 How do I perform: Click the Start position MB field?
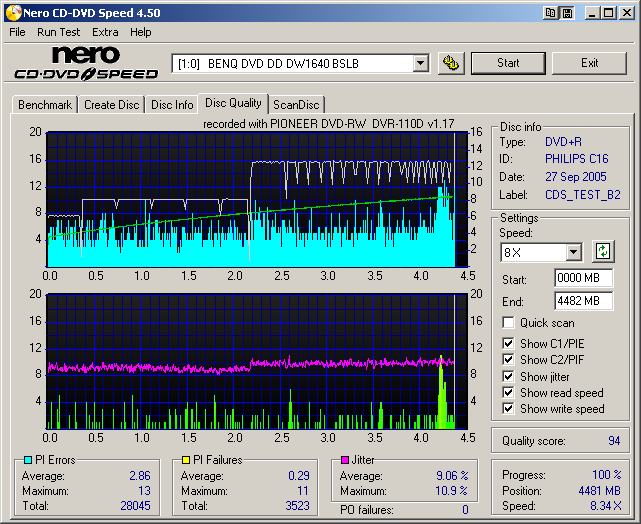click(x=583, y=278)
